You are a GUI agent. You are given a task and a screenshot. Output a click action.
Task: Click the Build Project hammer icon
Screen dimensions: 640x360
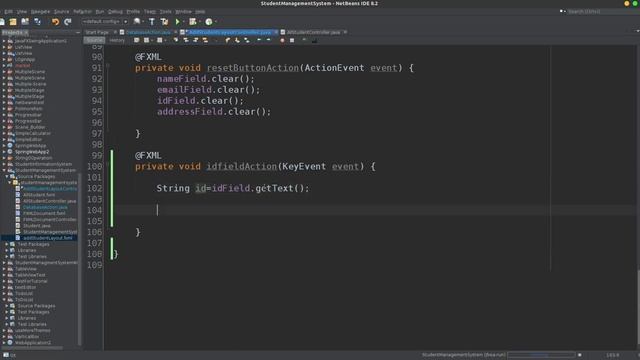[152, 22]
